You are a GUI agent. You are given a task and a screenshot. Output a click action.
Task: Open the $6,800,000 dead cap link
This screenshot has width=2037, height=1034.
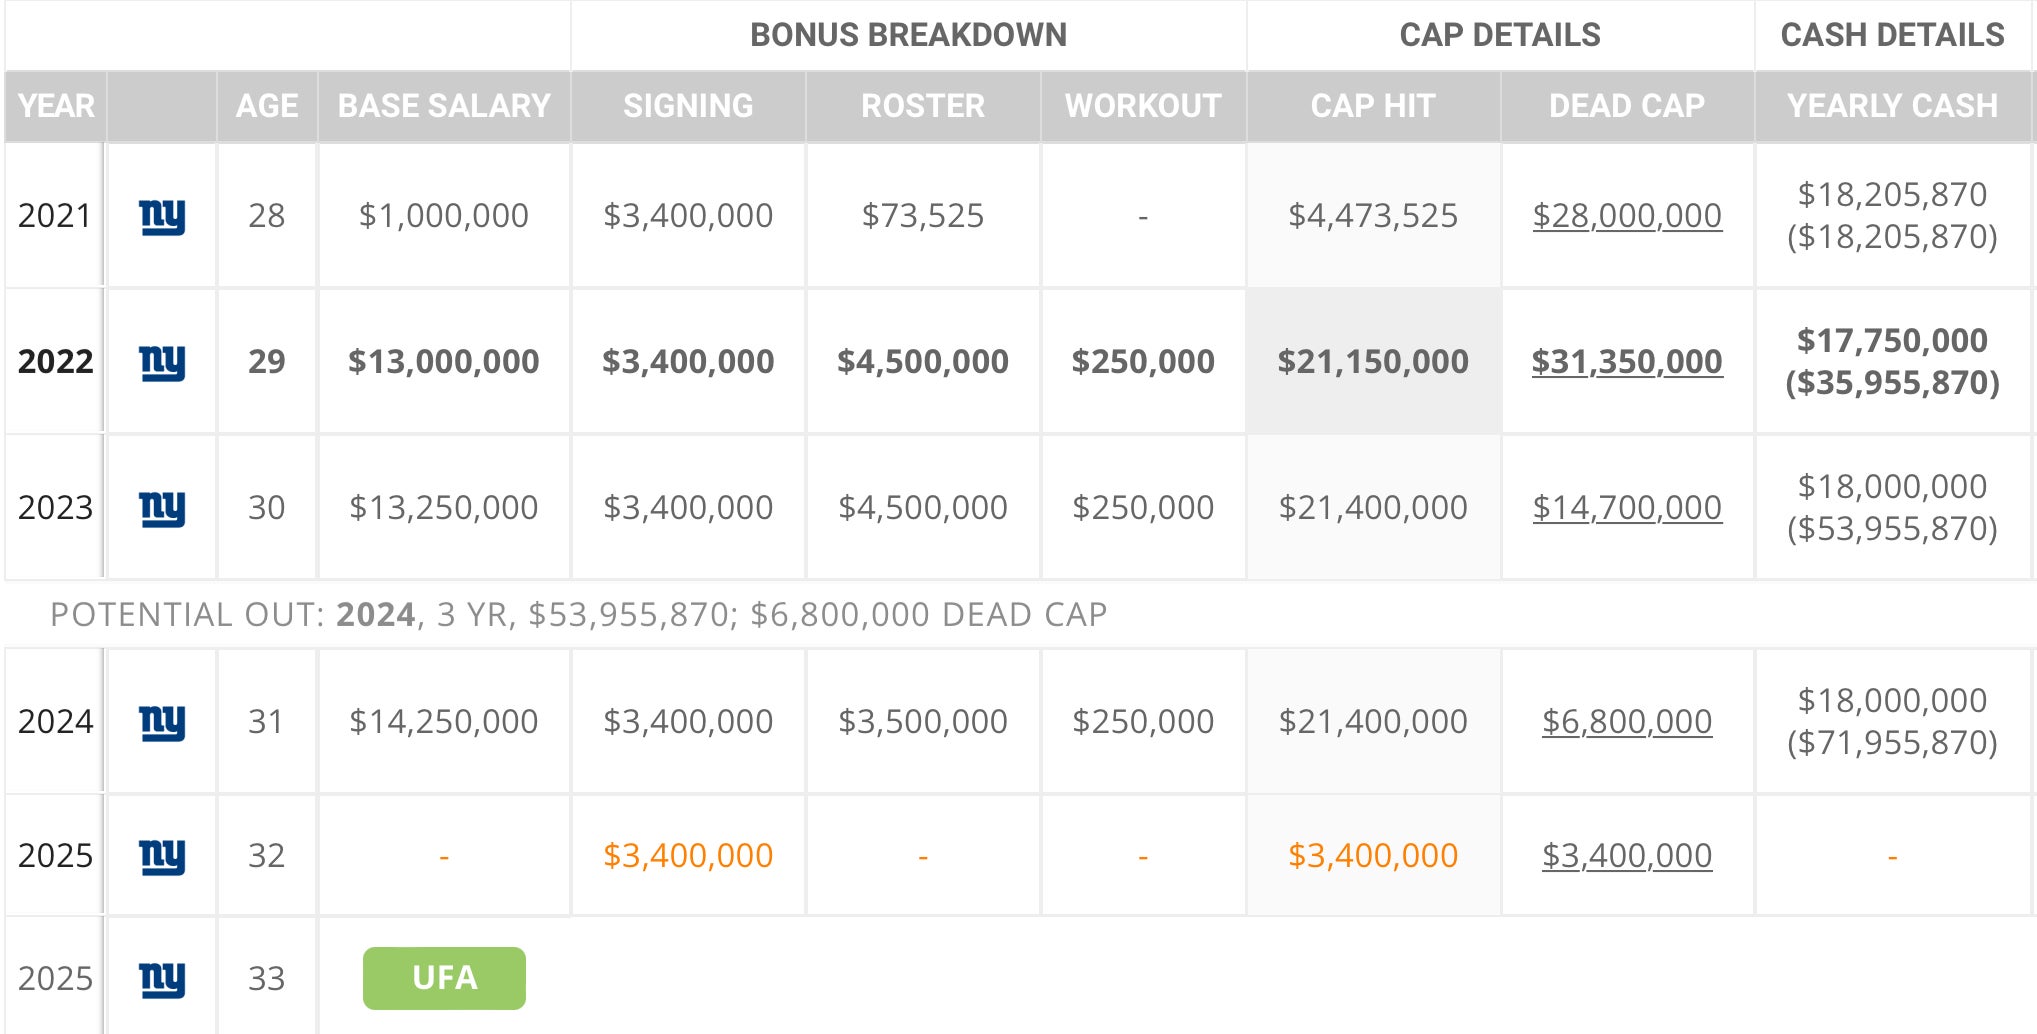pyautogui.click(x=1626, y=722)
